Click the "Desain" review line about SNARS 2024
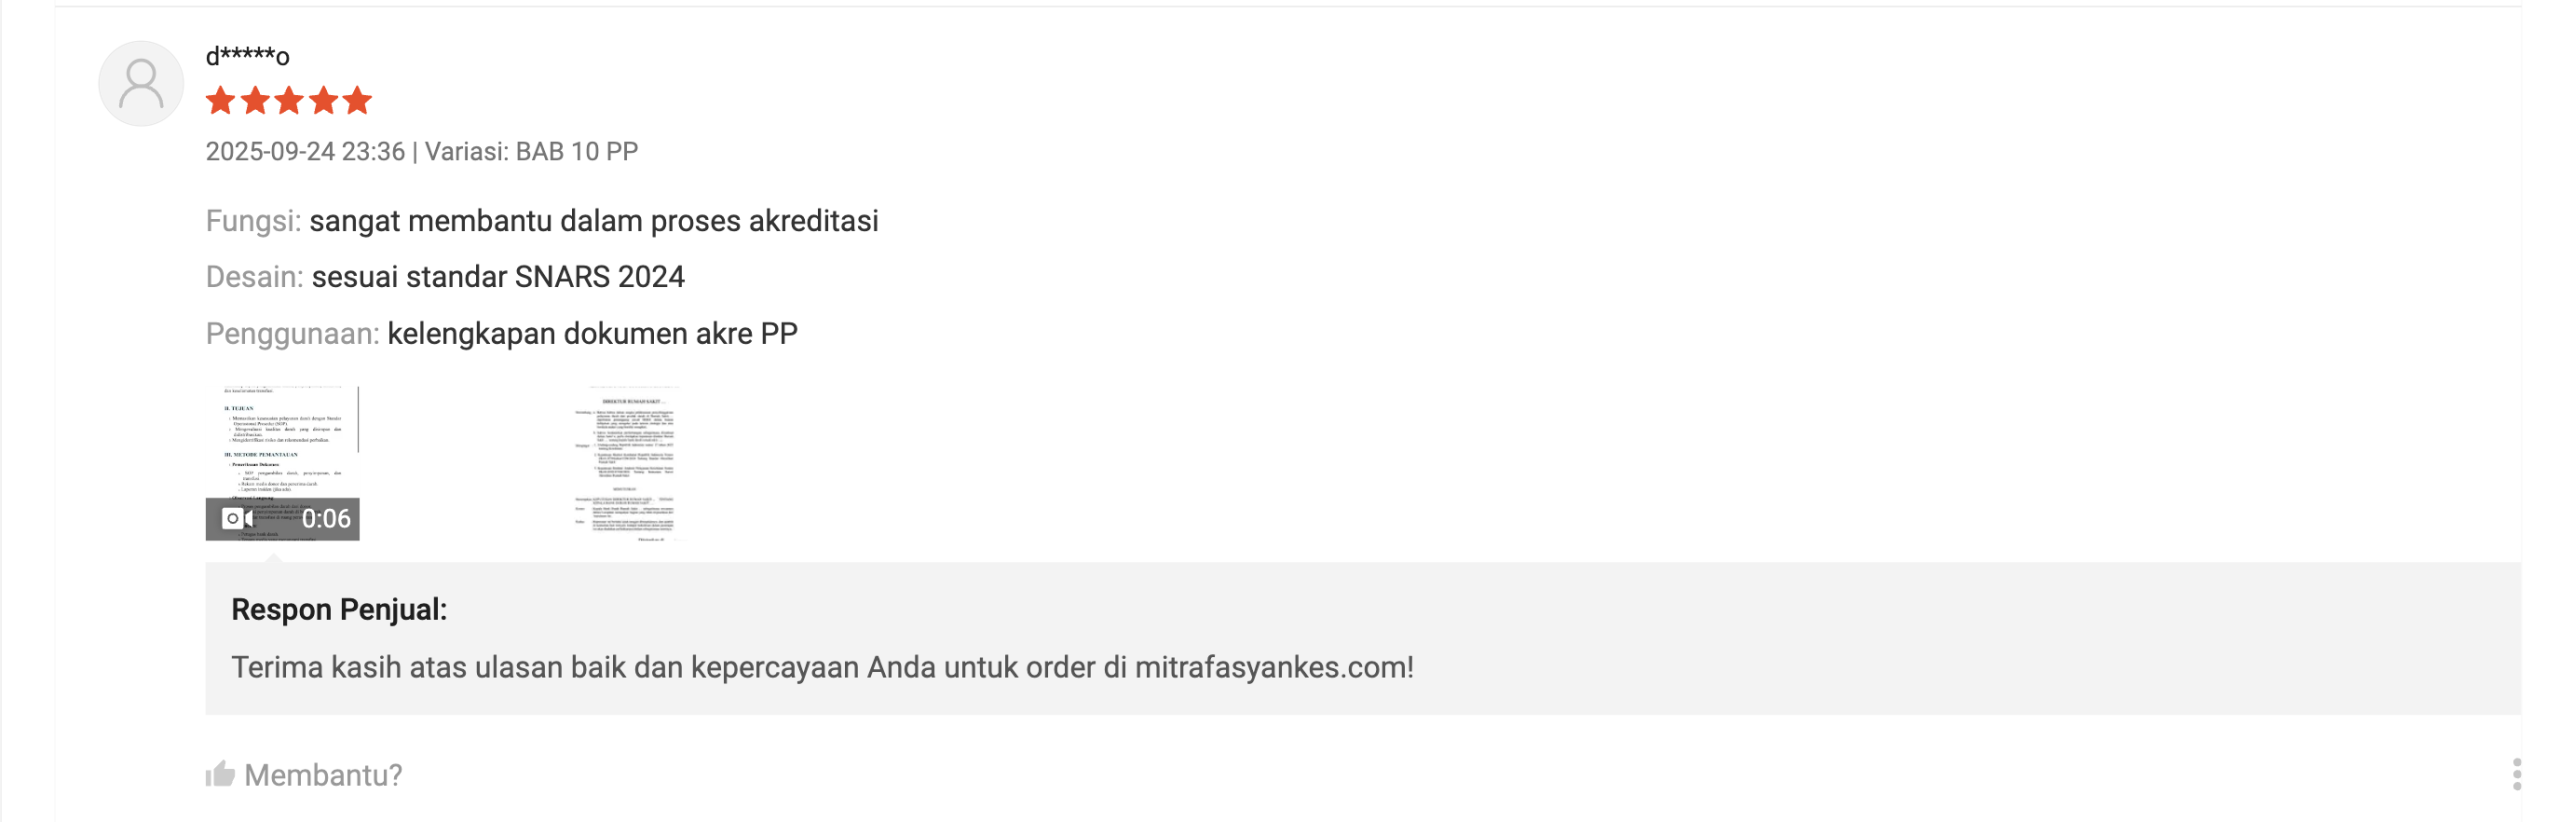 [x=445, y=277]
